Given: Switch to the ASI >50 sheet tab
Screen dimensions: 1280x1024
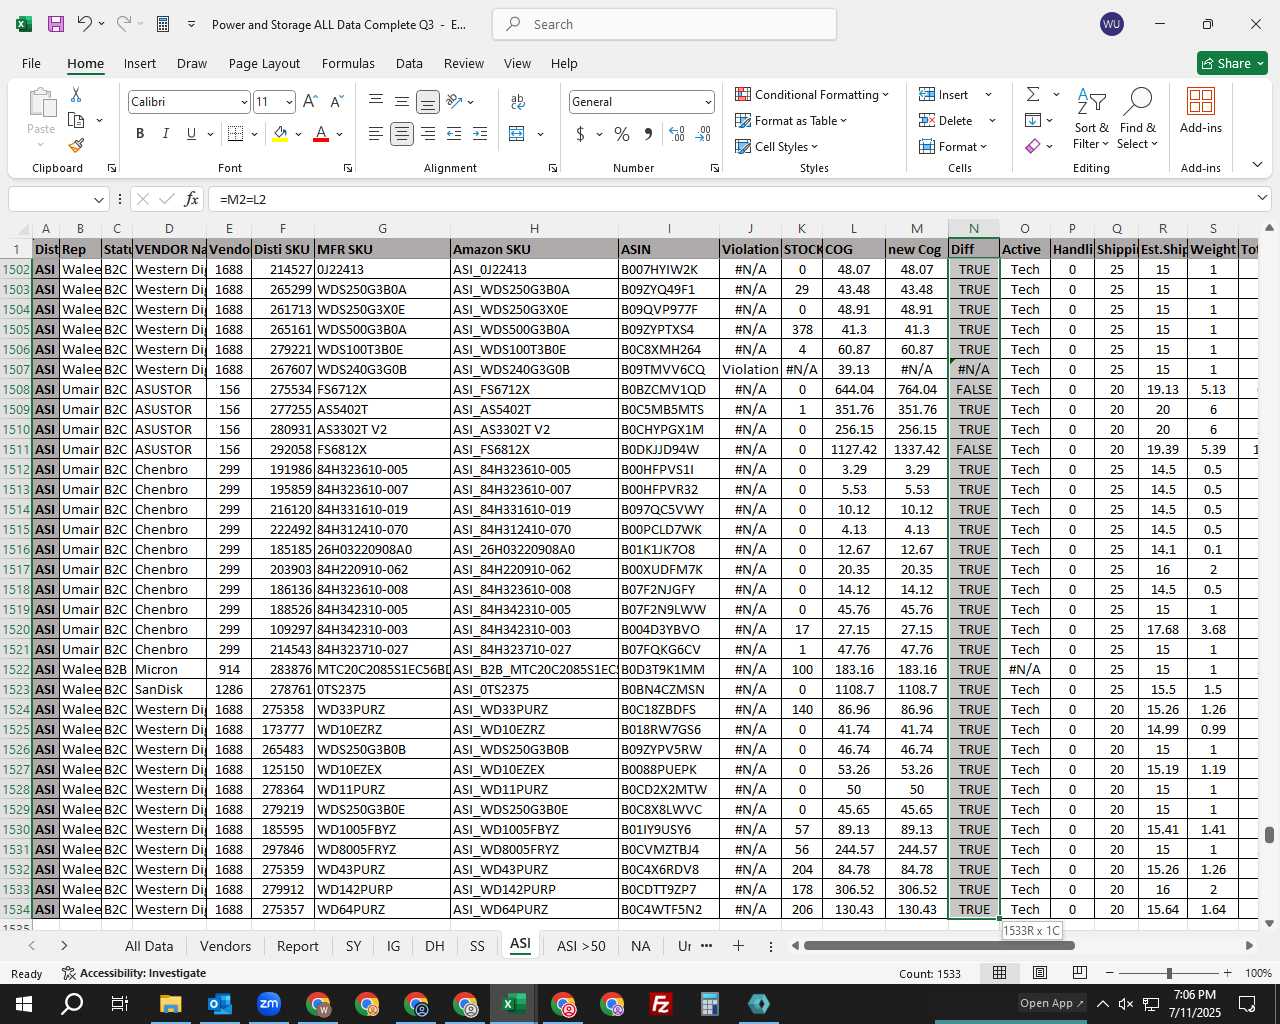Looking at the screenshot, I should point(581,946).
